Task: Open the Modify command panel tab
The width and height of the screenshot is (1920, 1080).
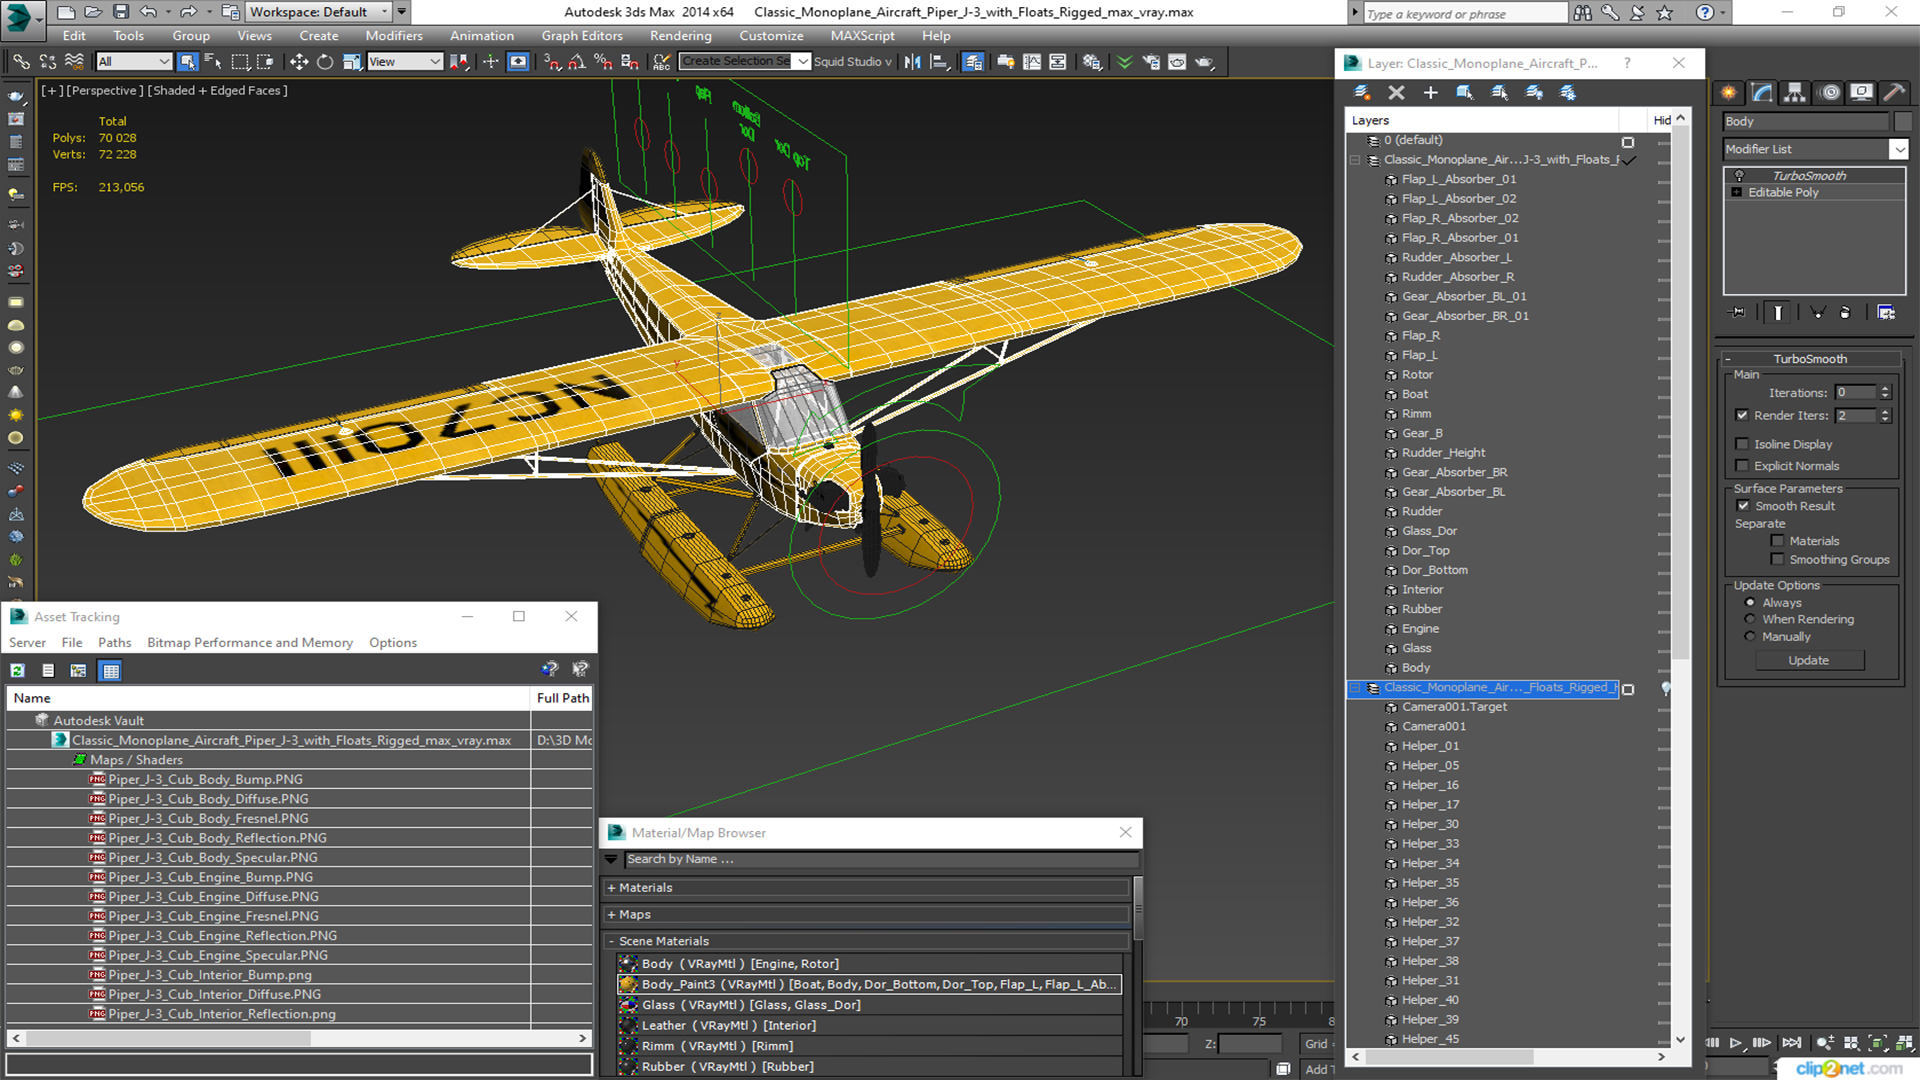Action: (x=1763, y=93)
